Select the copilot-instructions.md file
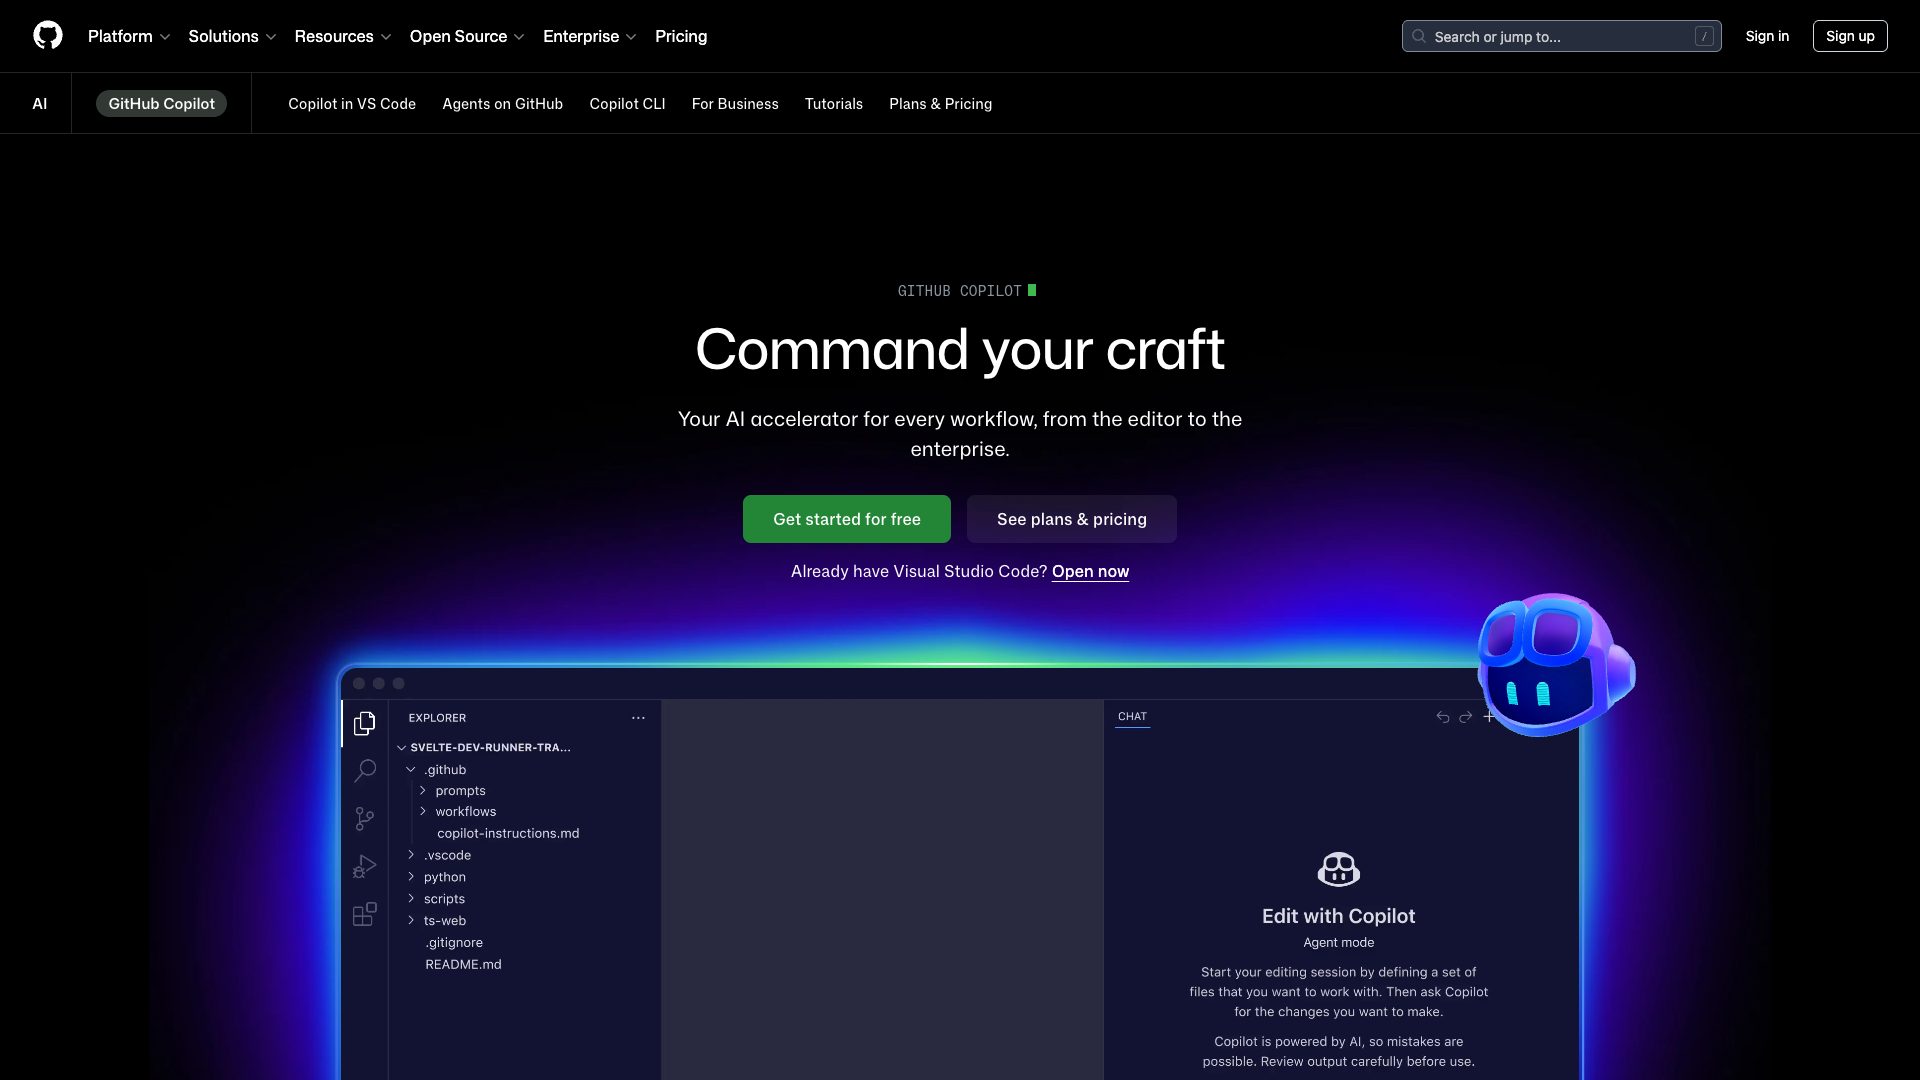This screenshot has width=1920, height=1080. 507,833
